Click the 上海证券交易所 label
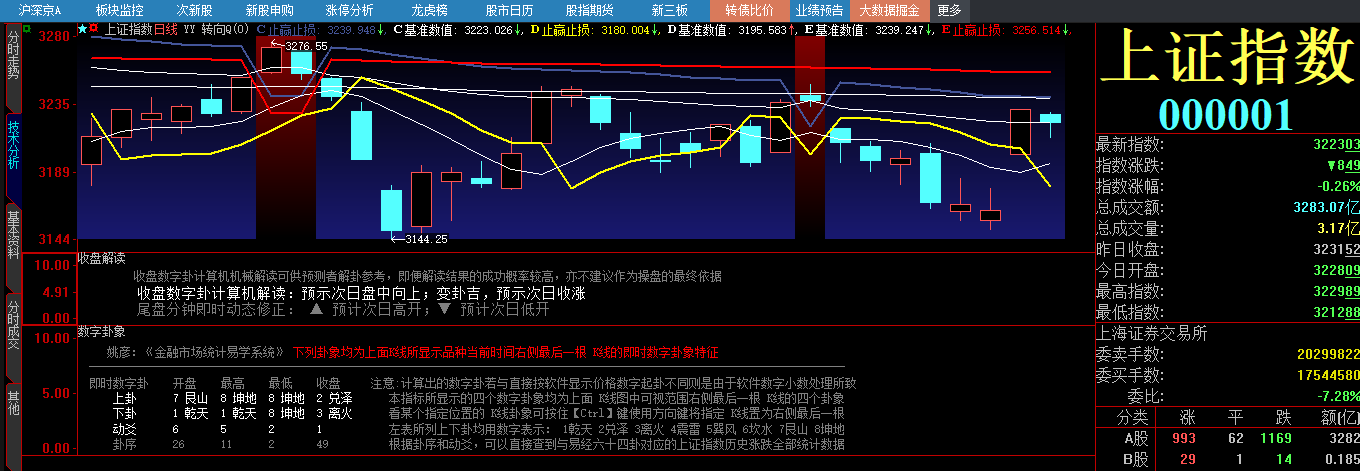The height and width of the screenshot is (471, 1360). click(1152, 333)
